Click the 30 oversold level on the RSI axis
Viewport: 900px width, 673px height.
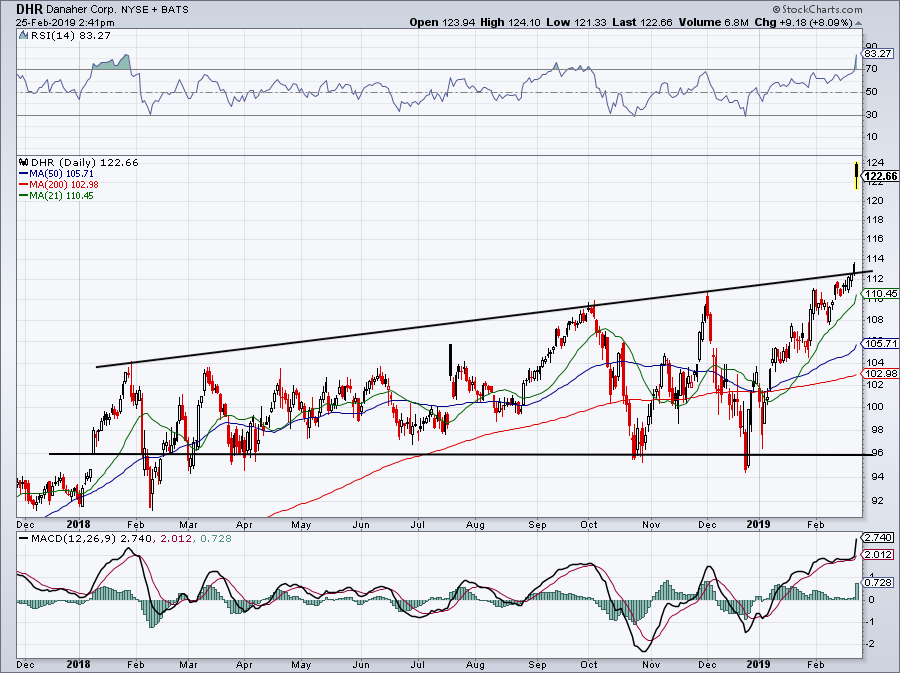[871, 115]
